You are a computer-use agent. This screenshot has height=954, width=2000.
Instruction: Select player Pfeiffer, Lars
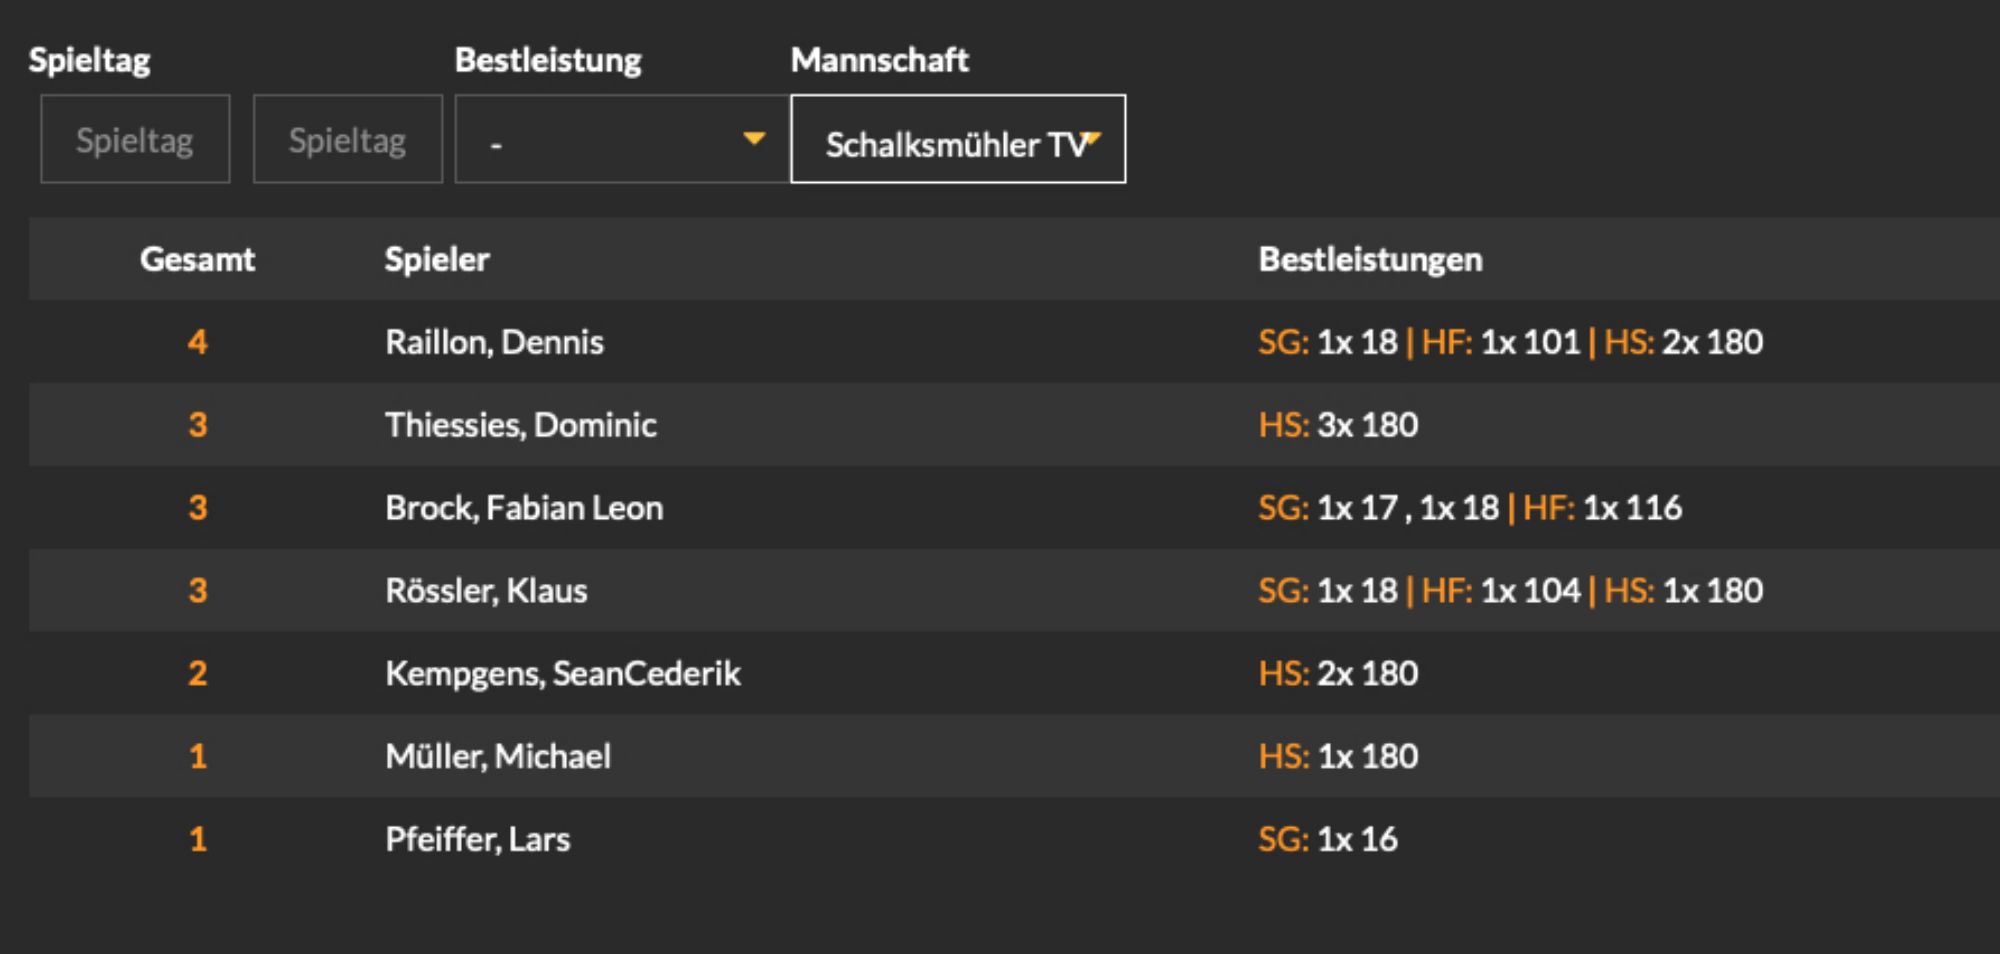[478, 839]
